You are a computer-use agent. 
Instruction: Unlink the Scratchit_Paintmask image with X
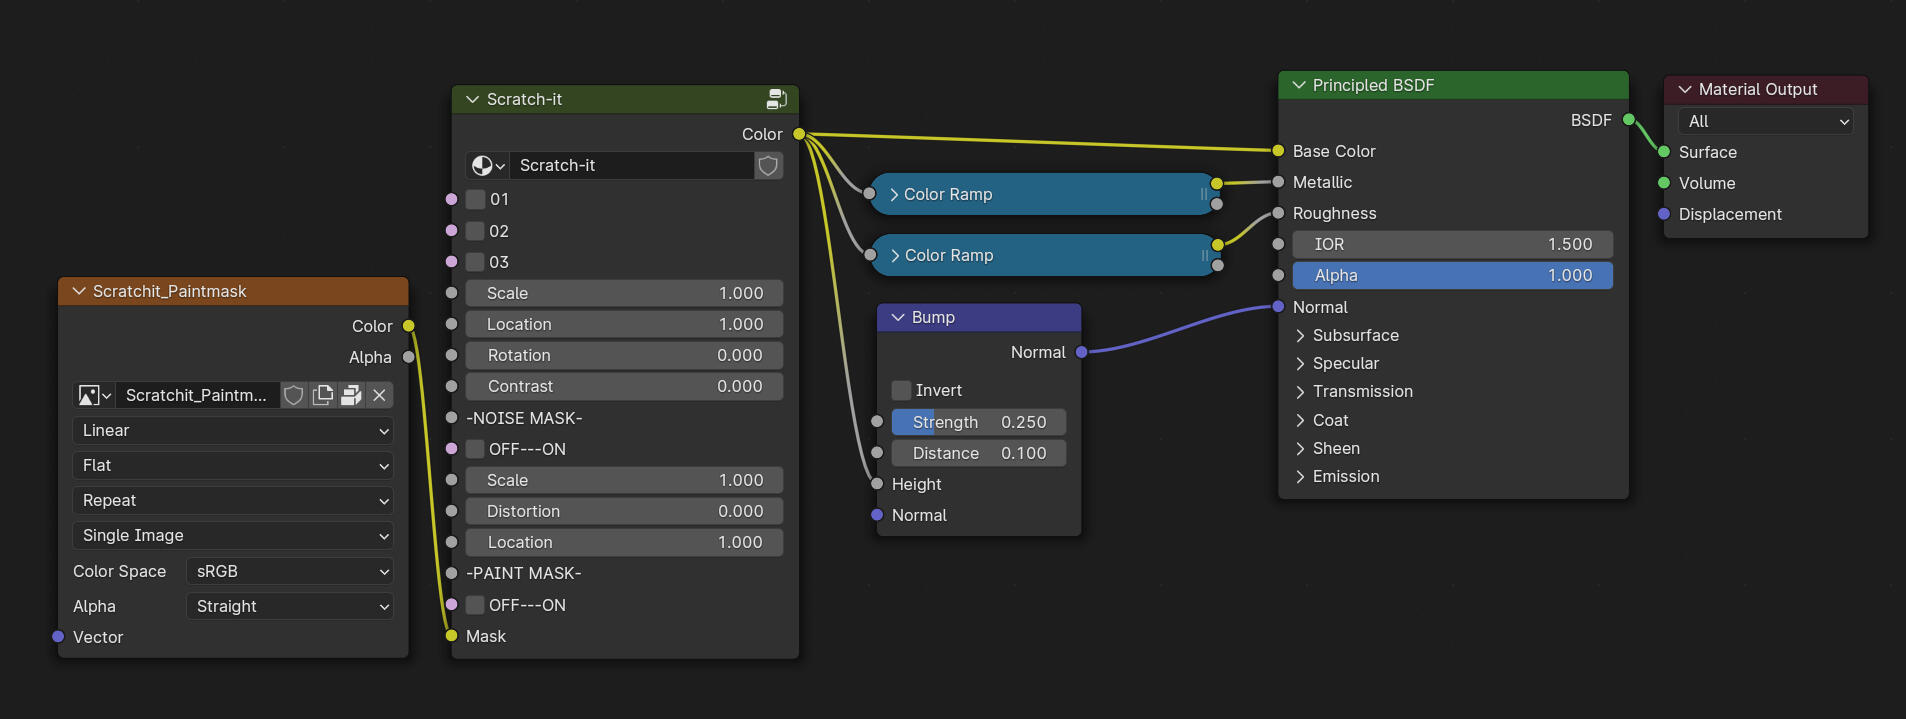coord(379,396)
